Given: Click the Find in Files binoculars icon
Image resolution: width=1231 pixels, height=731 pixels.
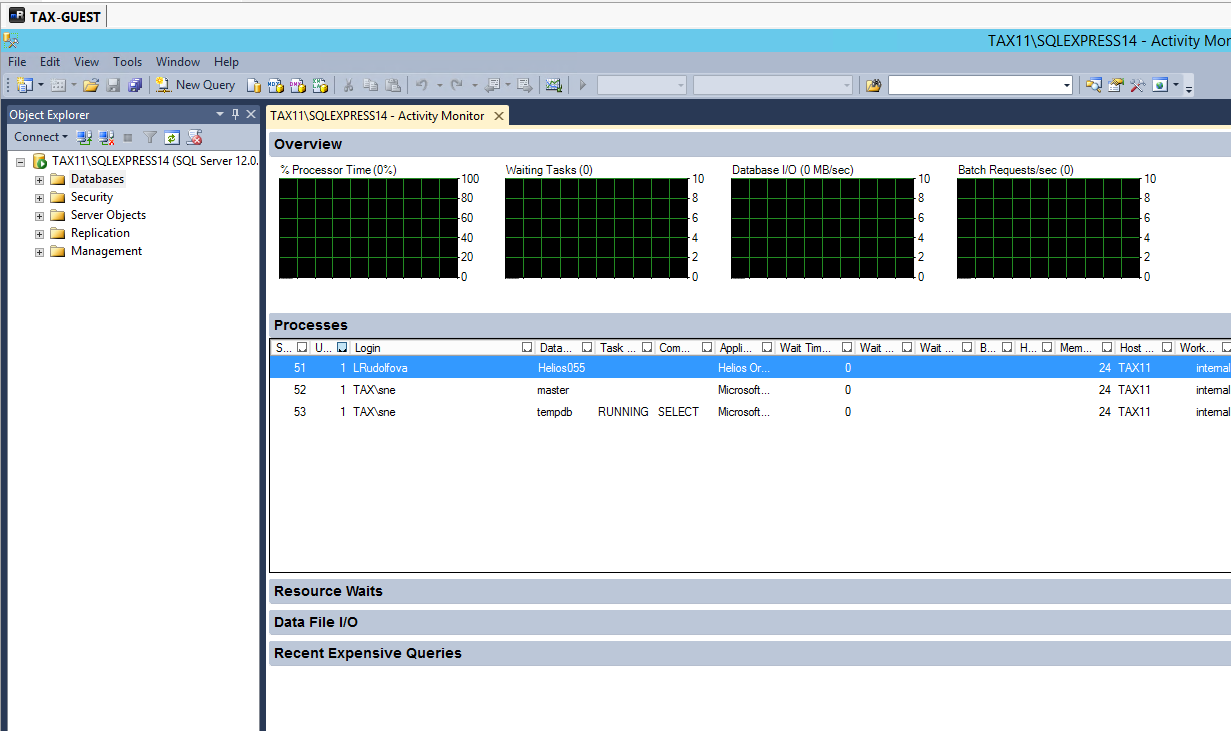Looking at the screenshot, I should (x=874, y=85).
